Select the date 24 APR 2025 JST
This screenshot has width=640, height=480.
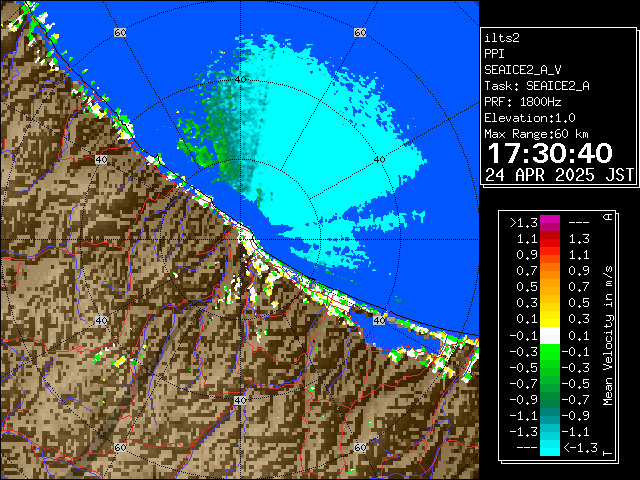click(559, 175)
